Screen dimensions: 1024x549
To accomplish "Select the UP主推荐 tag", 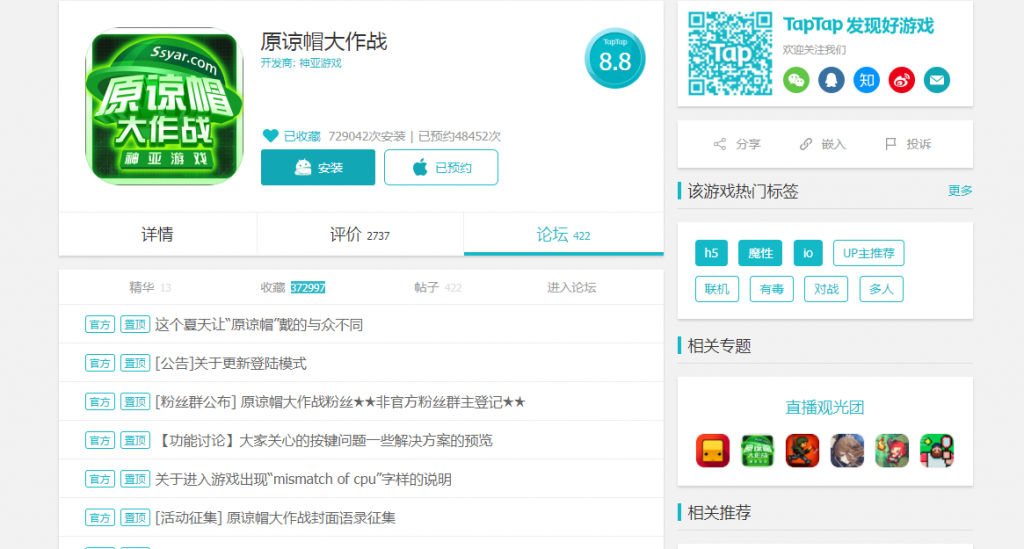I will tap(869, 253).
